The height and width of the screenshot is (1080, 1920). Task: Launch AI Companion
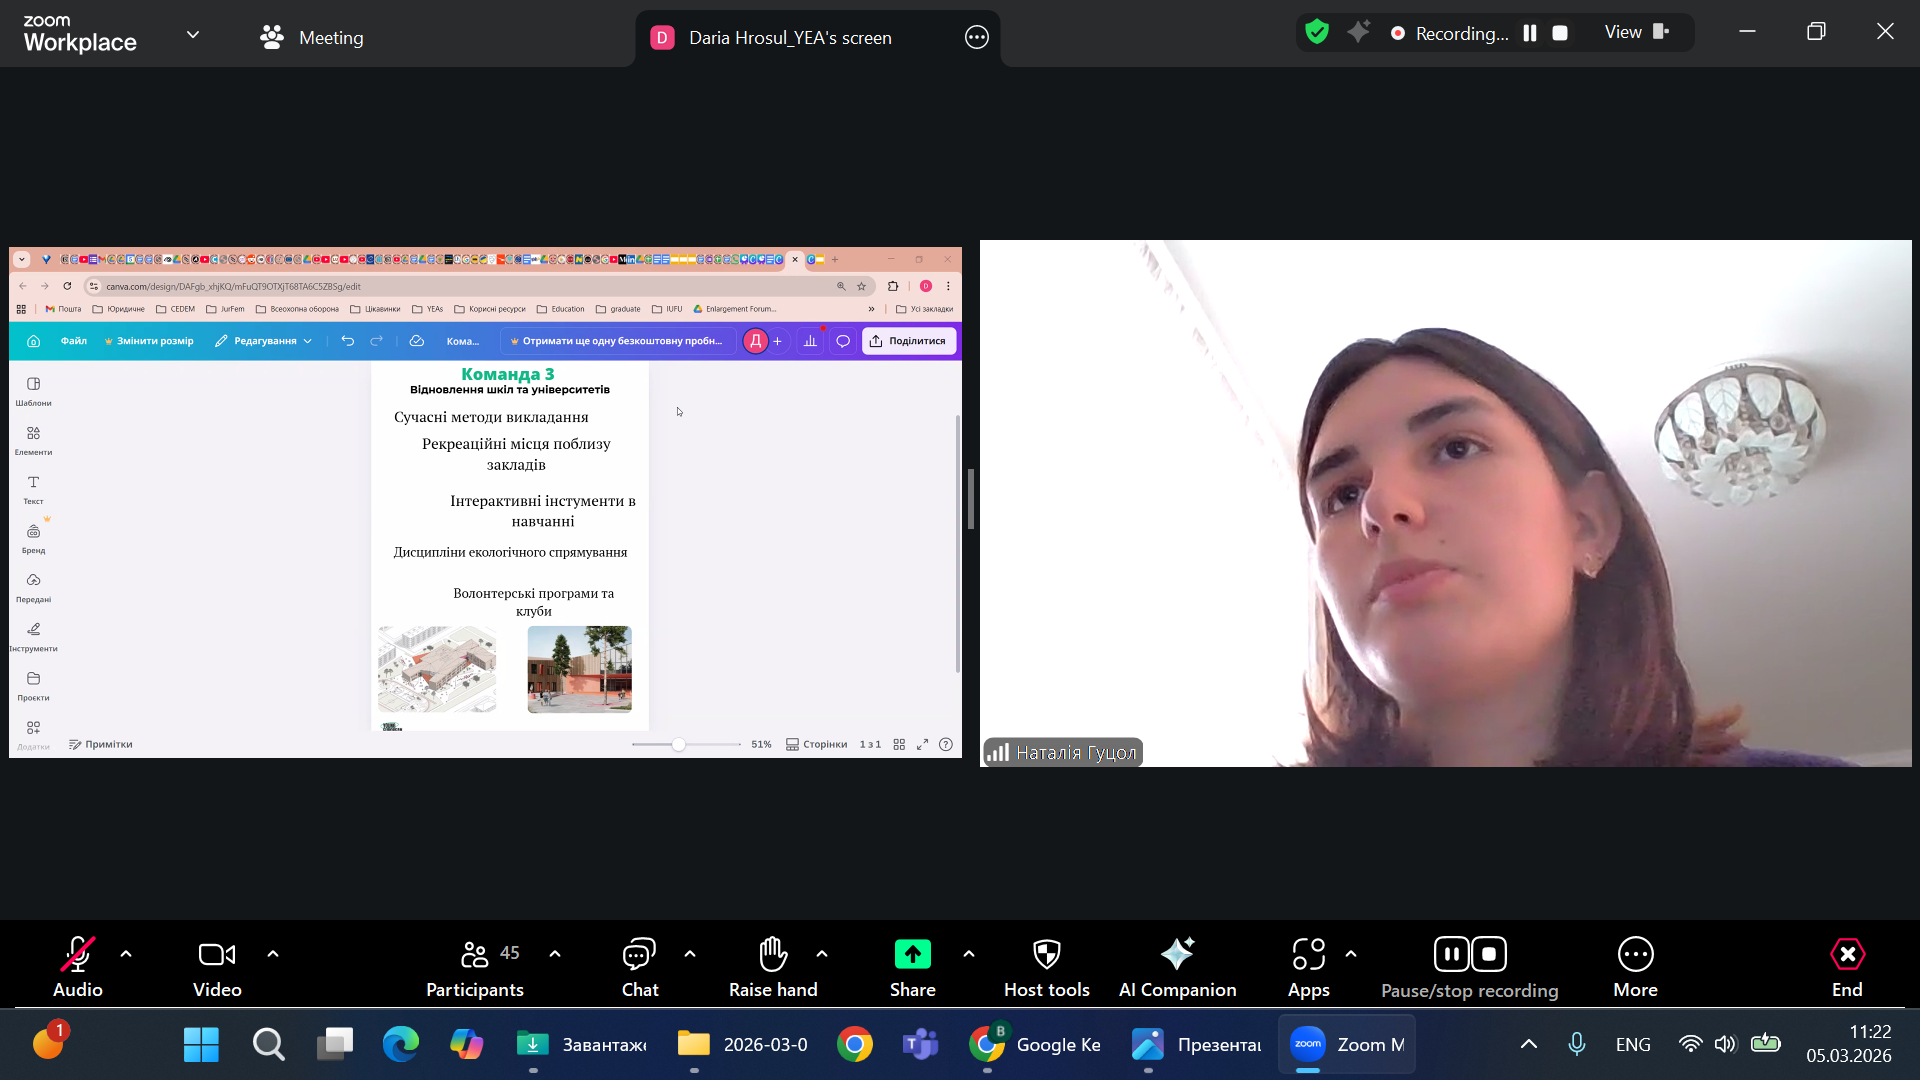coord(1177,955)
